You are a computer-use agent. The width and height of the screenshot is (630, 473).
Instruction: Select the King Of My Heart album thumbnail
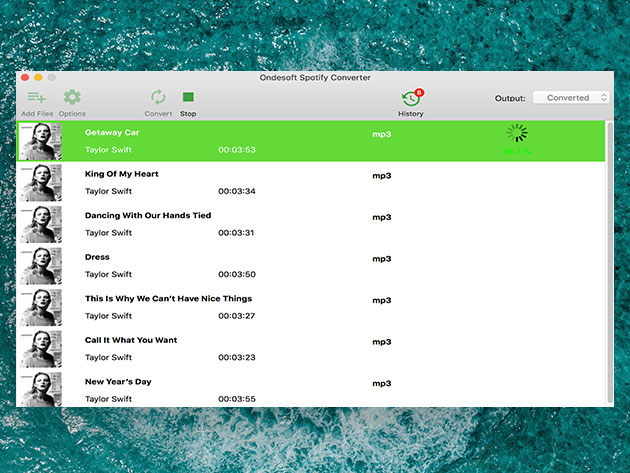41,183
